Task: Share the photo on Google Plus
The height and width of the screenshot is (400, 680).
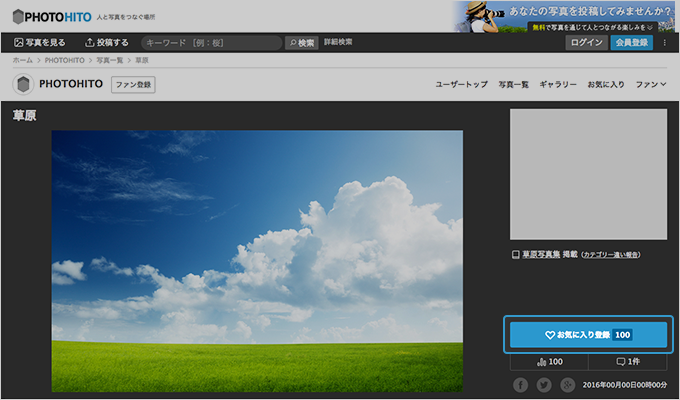Action: tap(568, 385)
